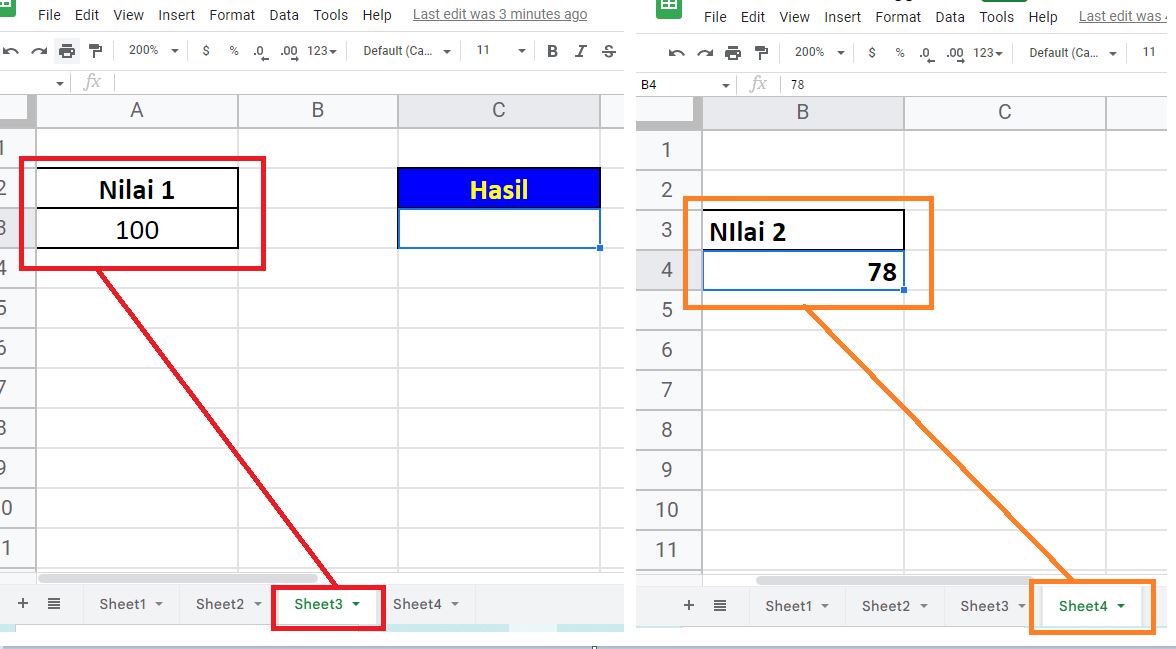1176x649 pixels.
Task: Increase decimal places in left window
Action: 289,52
